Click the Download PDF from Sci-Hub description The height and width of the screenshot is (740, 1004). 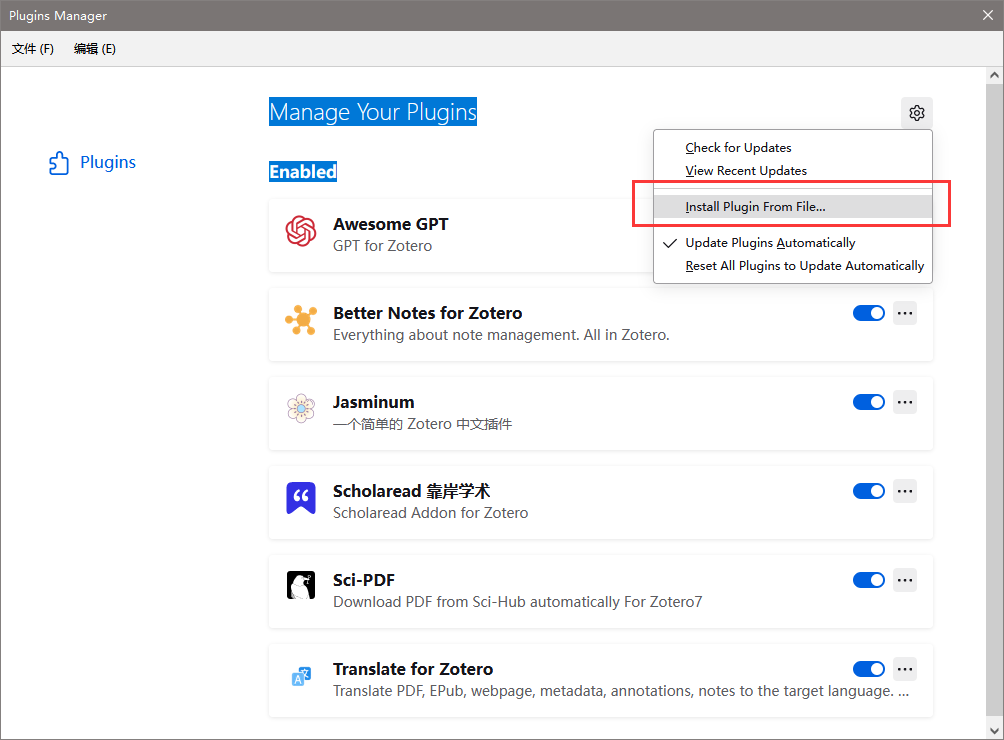pyautogui.click(x=517, y=602)
